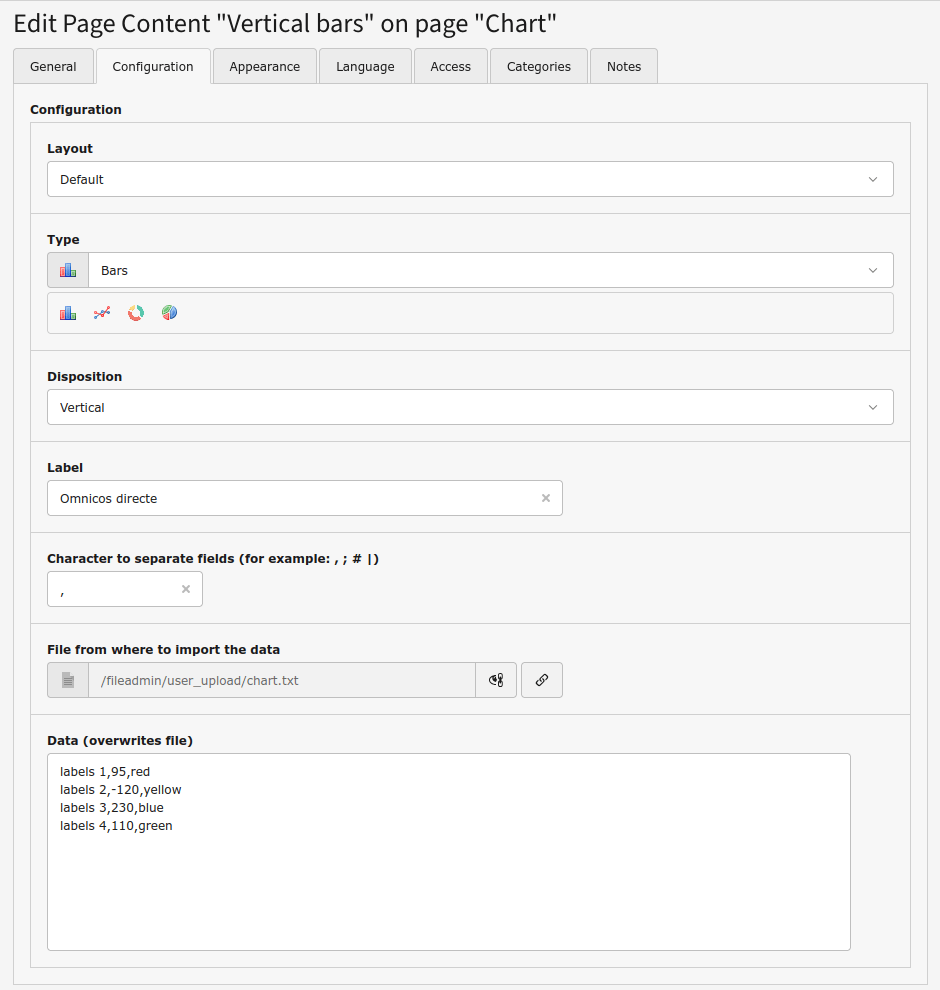
Task: Open the Categories tab
Action: point(539,67)
